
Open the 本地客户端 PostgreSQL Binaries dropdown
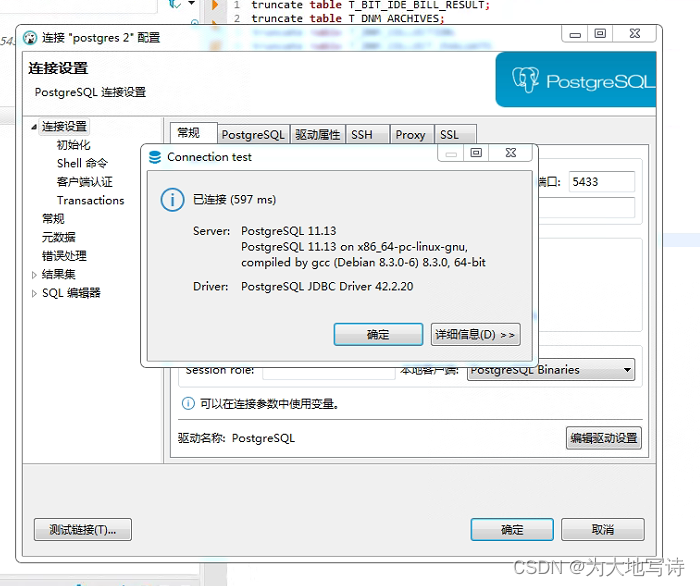pos(551,370)
